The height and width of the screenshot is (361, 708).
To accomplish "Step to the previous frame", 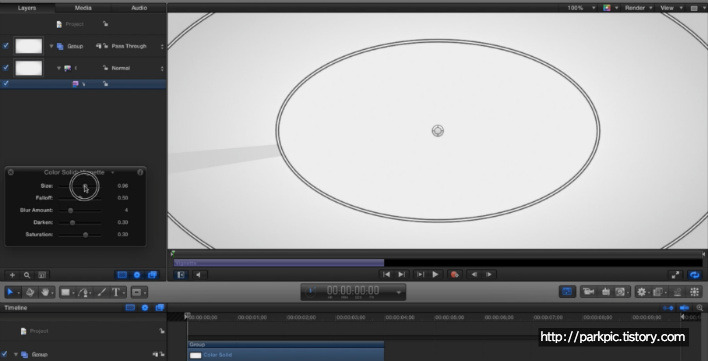I will click(x=474, y=274).
